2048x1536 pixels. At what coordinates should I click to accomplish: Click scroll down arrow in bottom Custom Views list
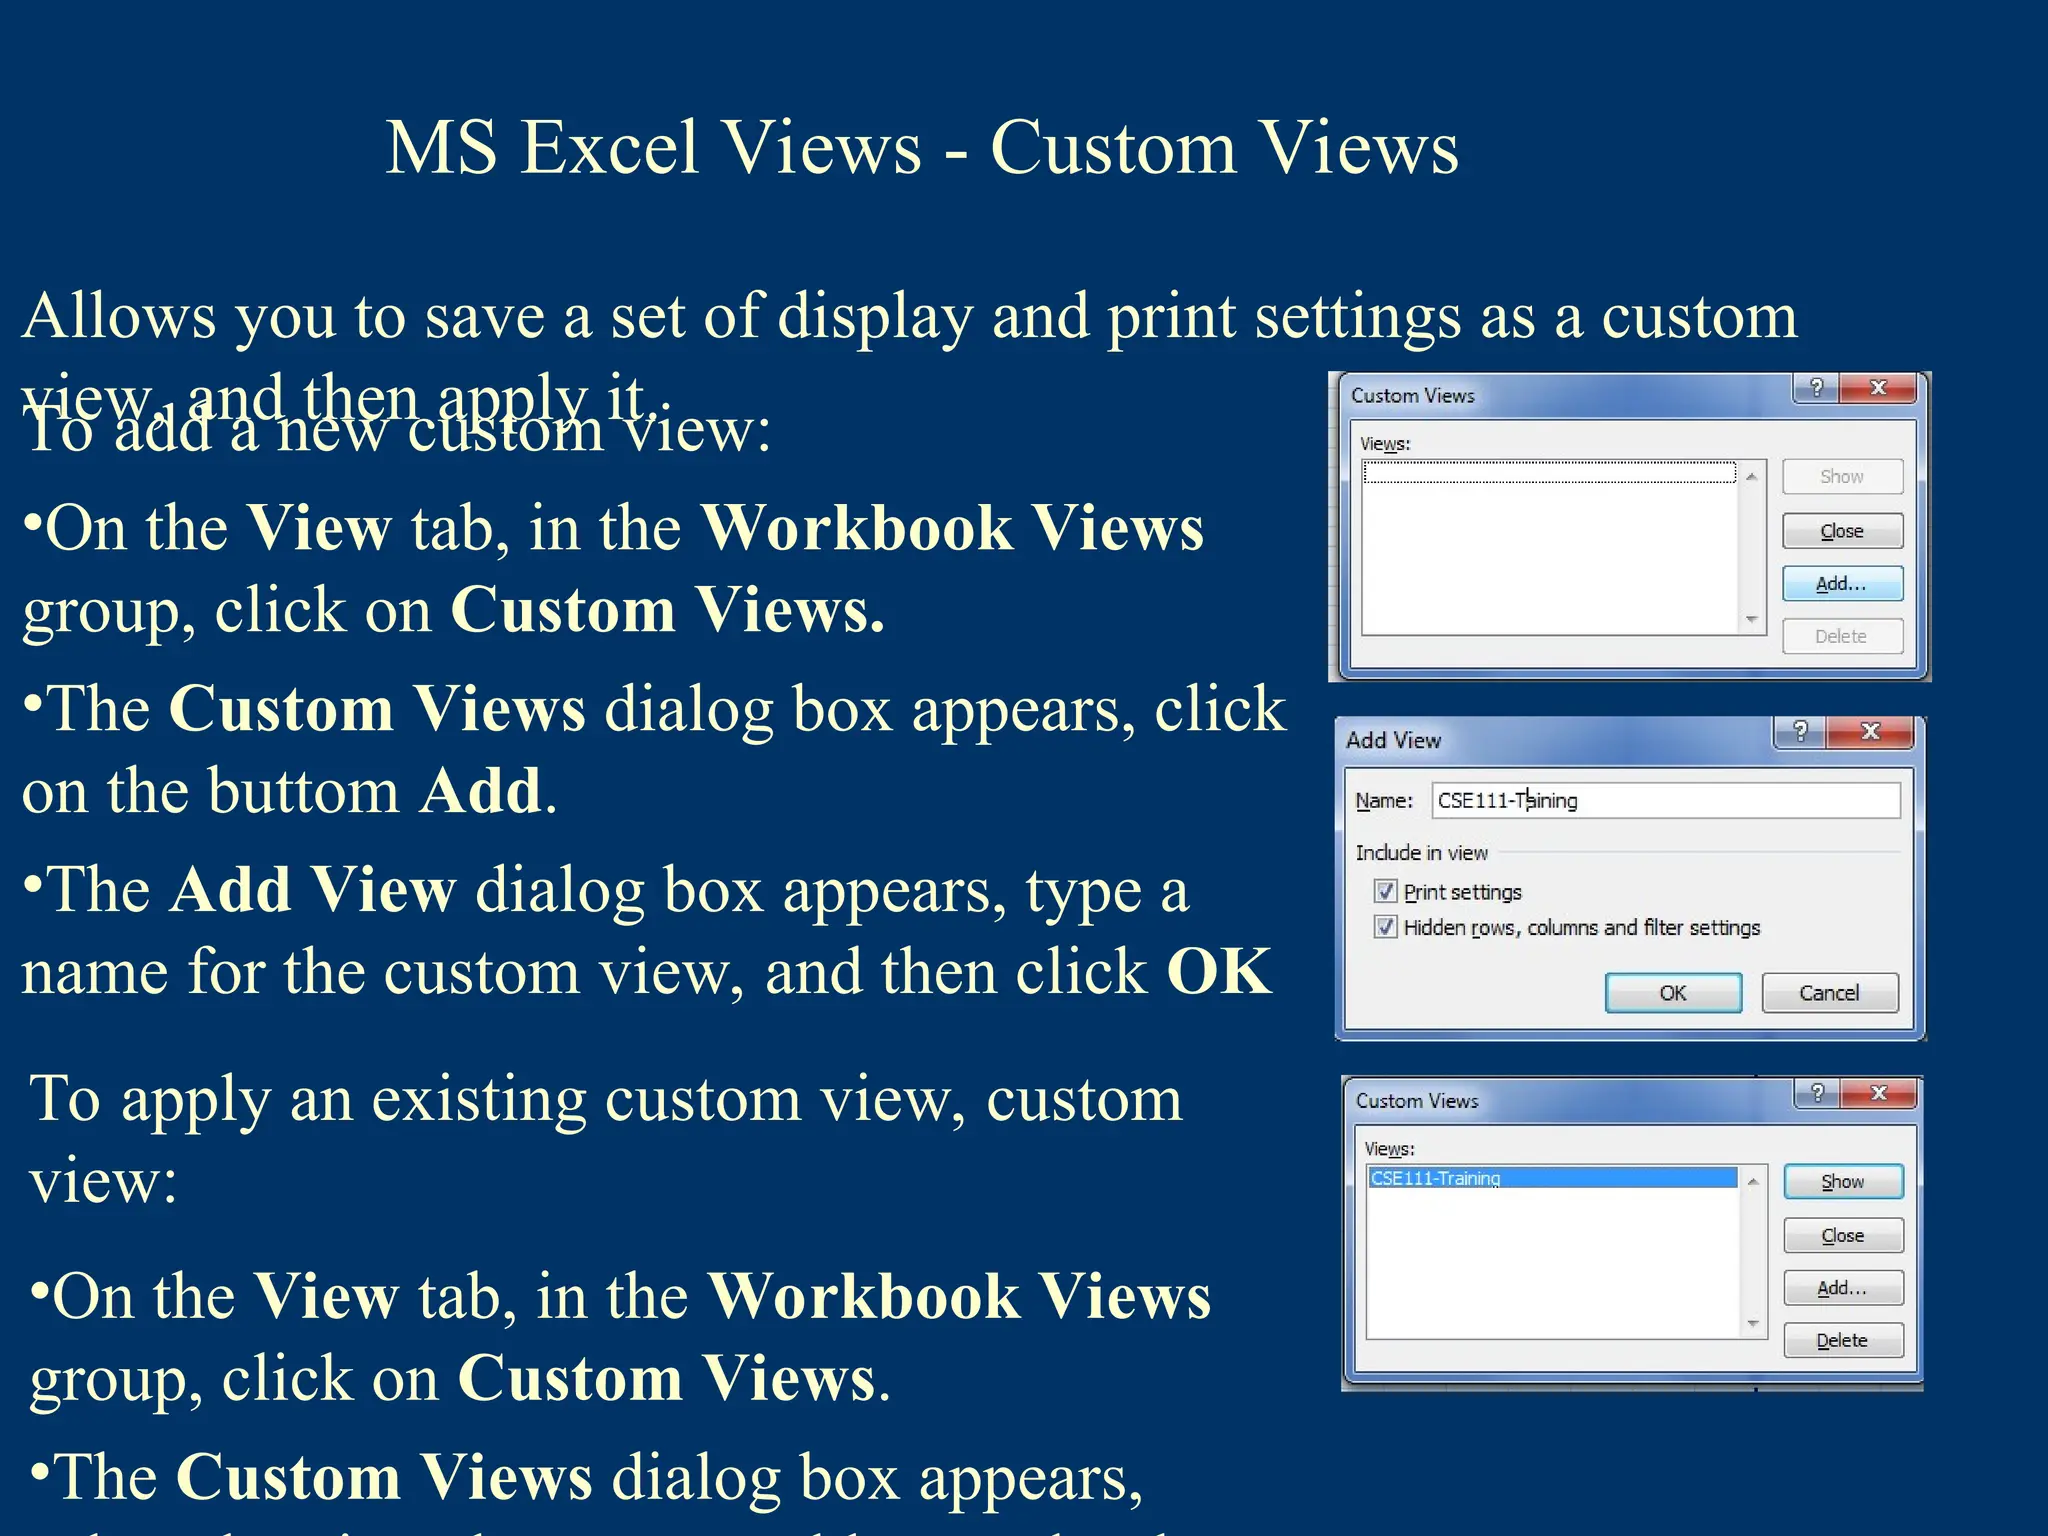click(x=1753, y=1324)
